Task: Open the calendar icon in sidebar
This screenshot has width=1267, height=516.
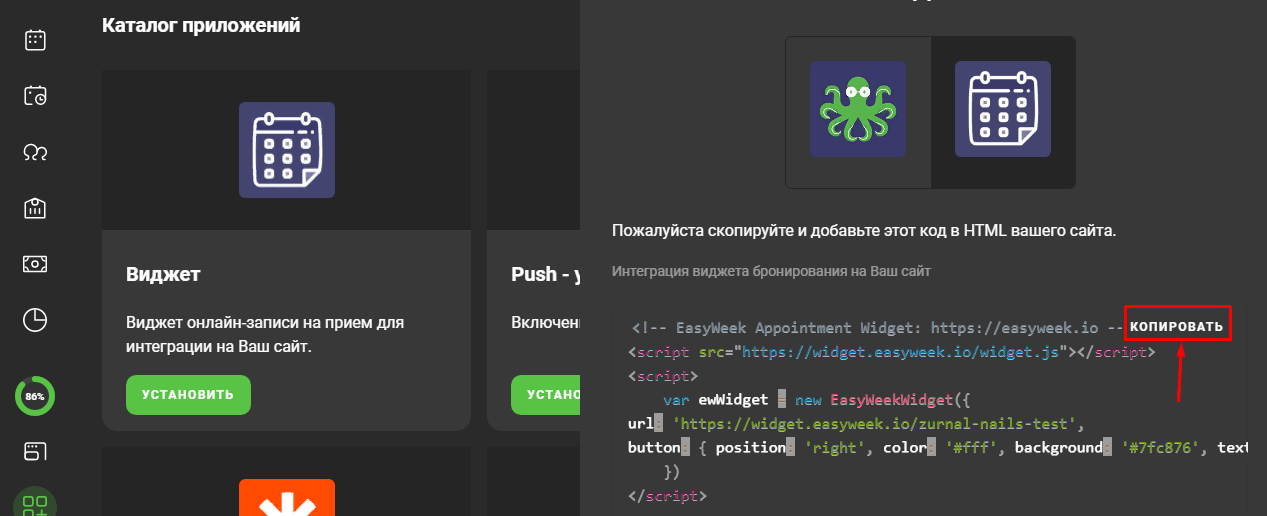Action: click(35, 40)
